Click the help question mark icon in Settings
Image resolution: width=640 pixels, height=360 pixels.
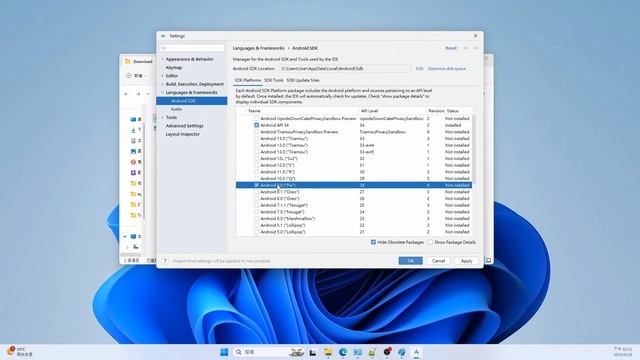(x=165, y=261)
